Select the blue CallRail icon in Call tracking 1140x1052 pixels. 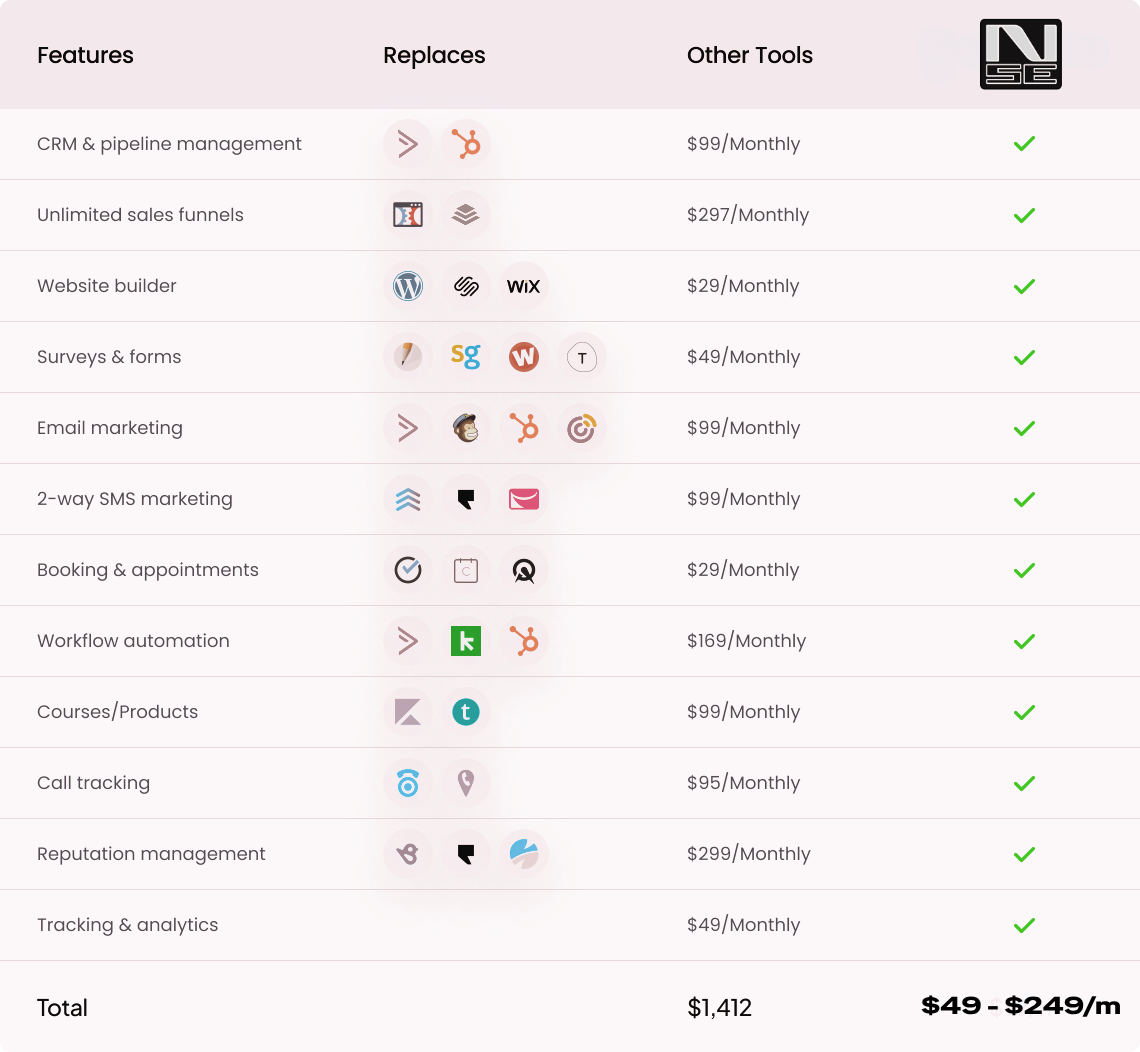click(x=408, y=783)
